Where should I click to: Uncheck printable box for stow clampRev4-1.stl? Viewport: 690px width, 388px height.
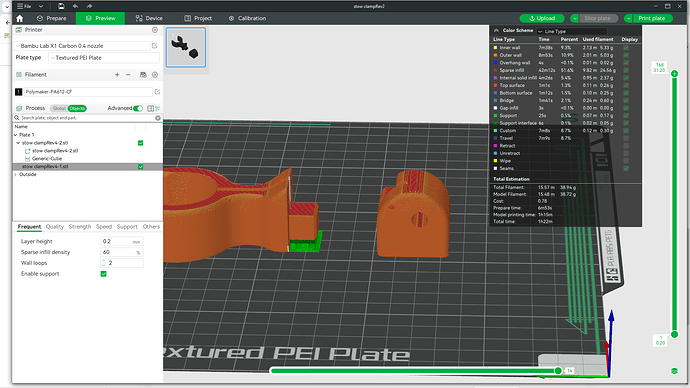pyautogui.click(x=140, y=167)
